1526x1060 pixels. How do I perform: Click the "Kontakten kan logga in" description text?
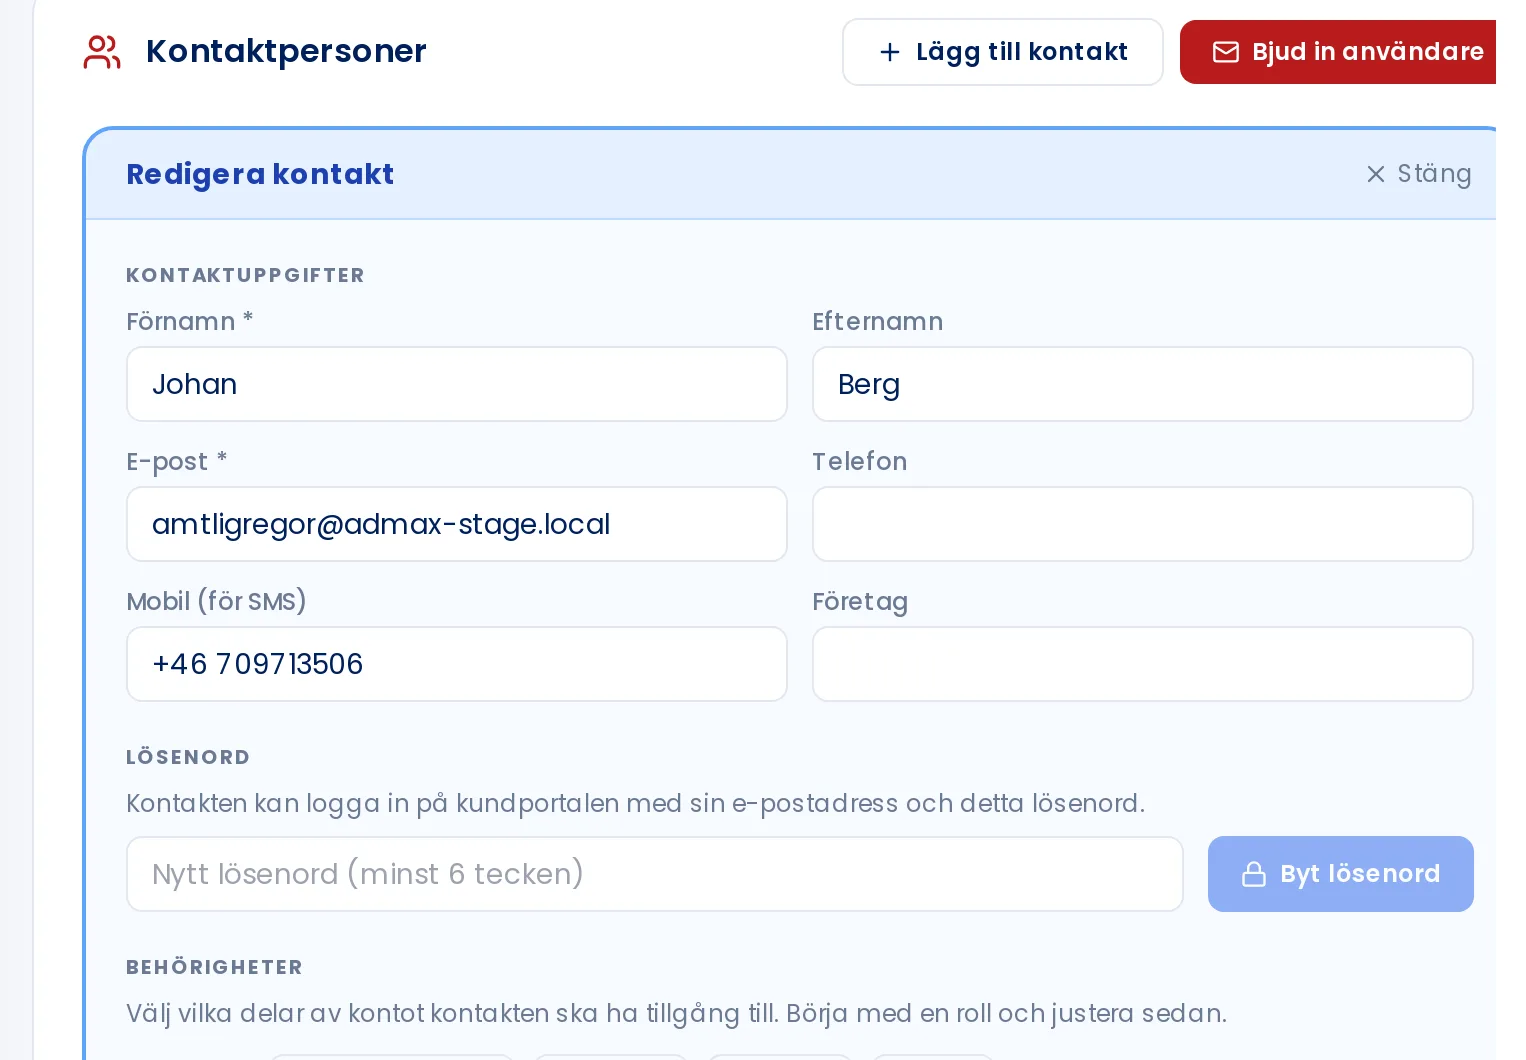[x=636, y=803]
